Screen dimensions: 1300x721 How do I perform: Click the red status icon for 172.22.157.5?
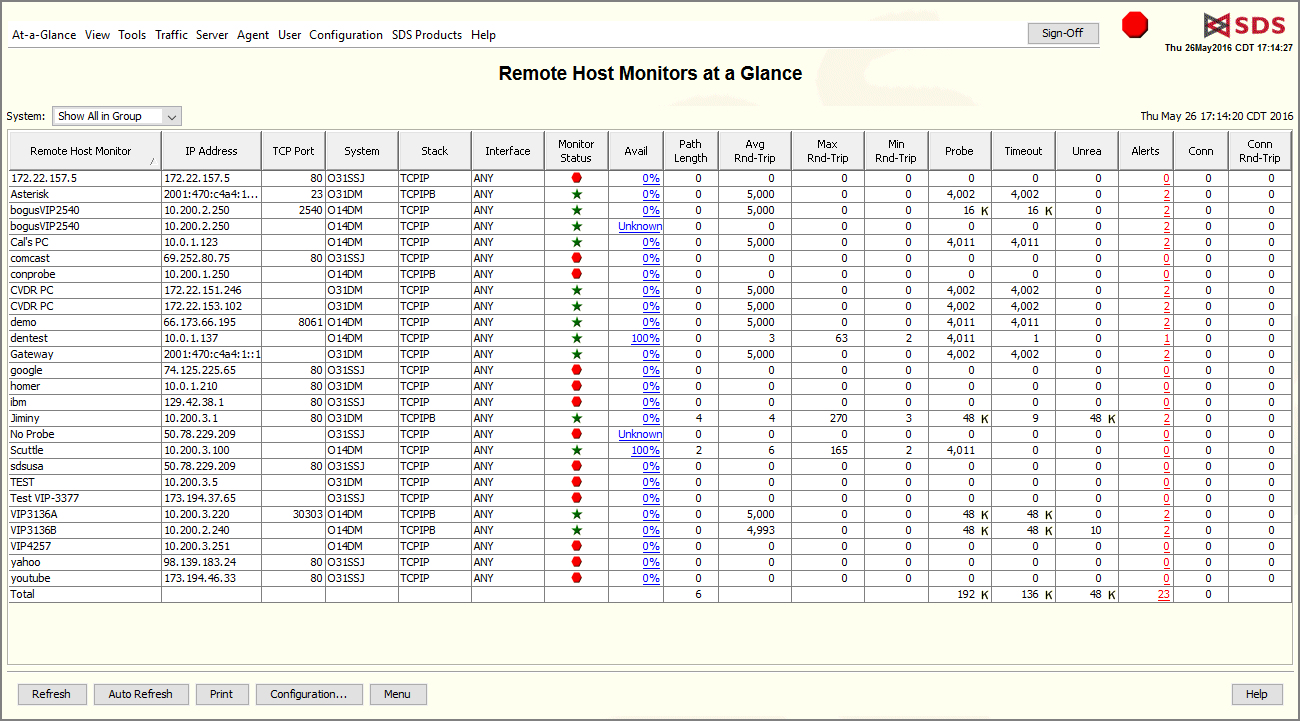(x=576, y=178)
